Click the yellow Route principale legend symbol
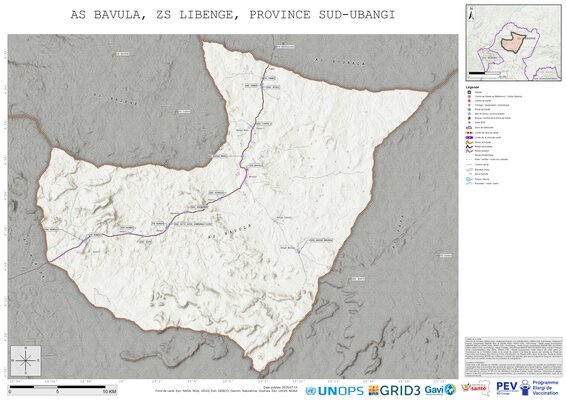The image size is (566, 400). pyautogui.click(x=469, y=142)
